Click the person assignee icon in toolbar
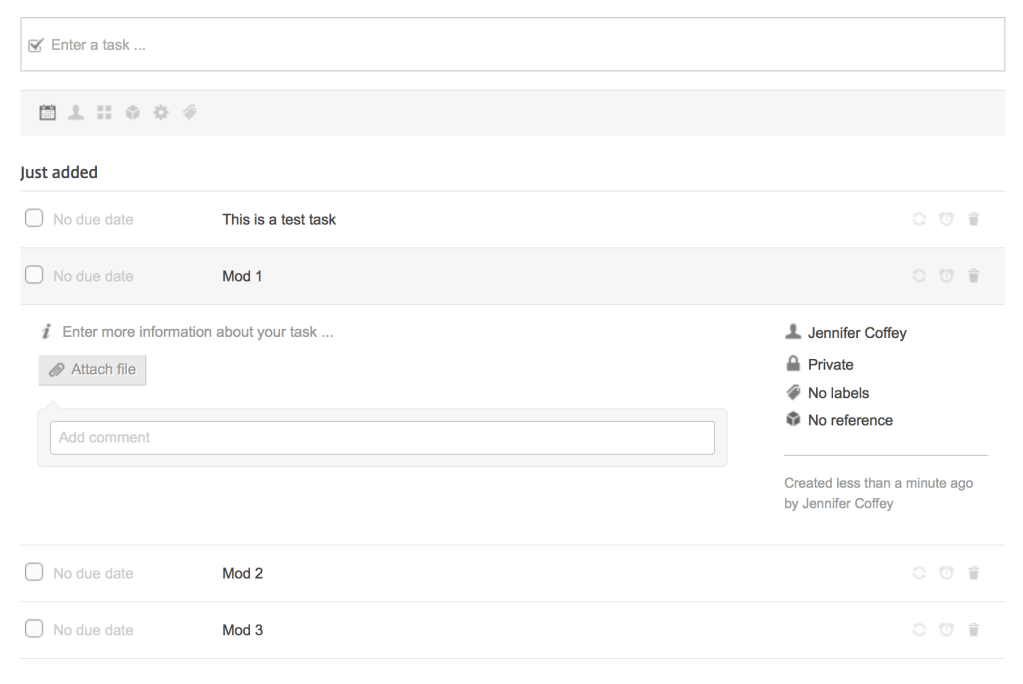The height and width of the screenshot is (684, 1023). click(74, 114)
